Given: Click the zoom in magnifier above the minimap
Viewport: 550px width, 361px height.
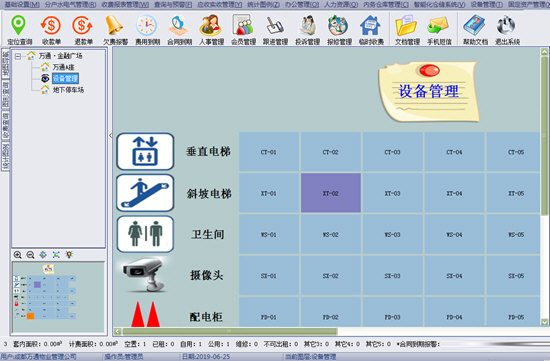Looking at the screenshot, I should (x=18, y=255).
